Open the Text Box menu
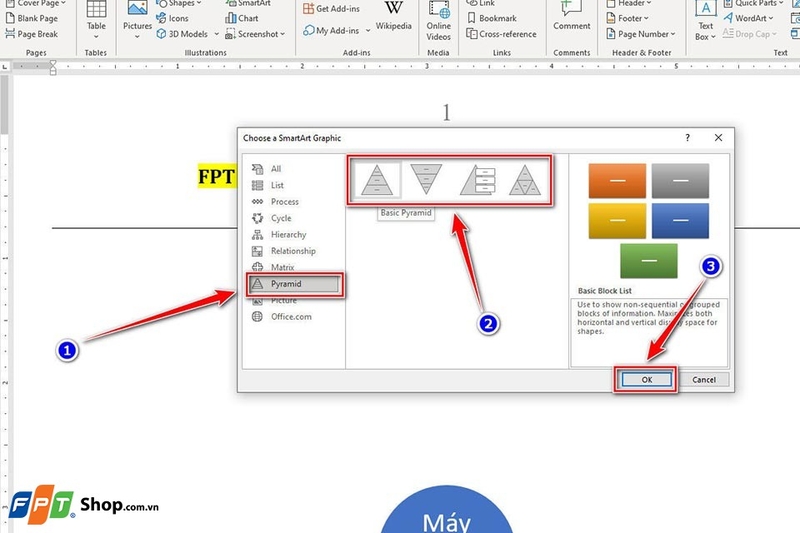The image size is (800, 533). [x=706, y=21]
